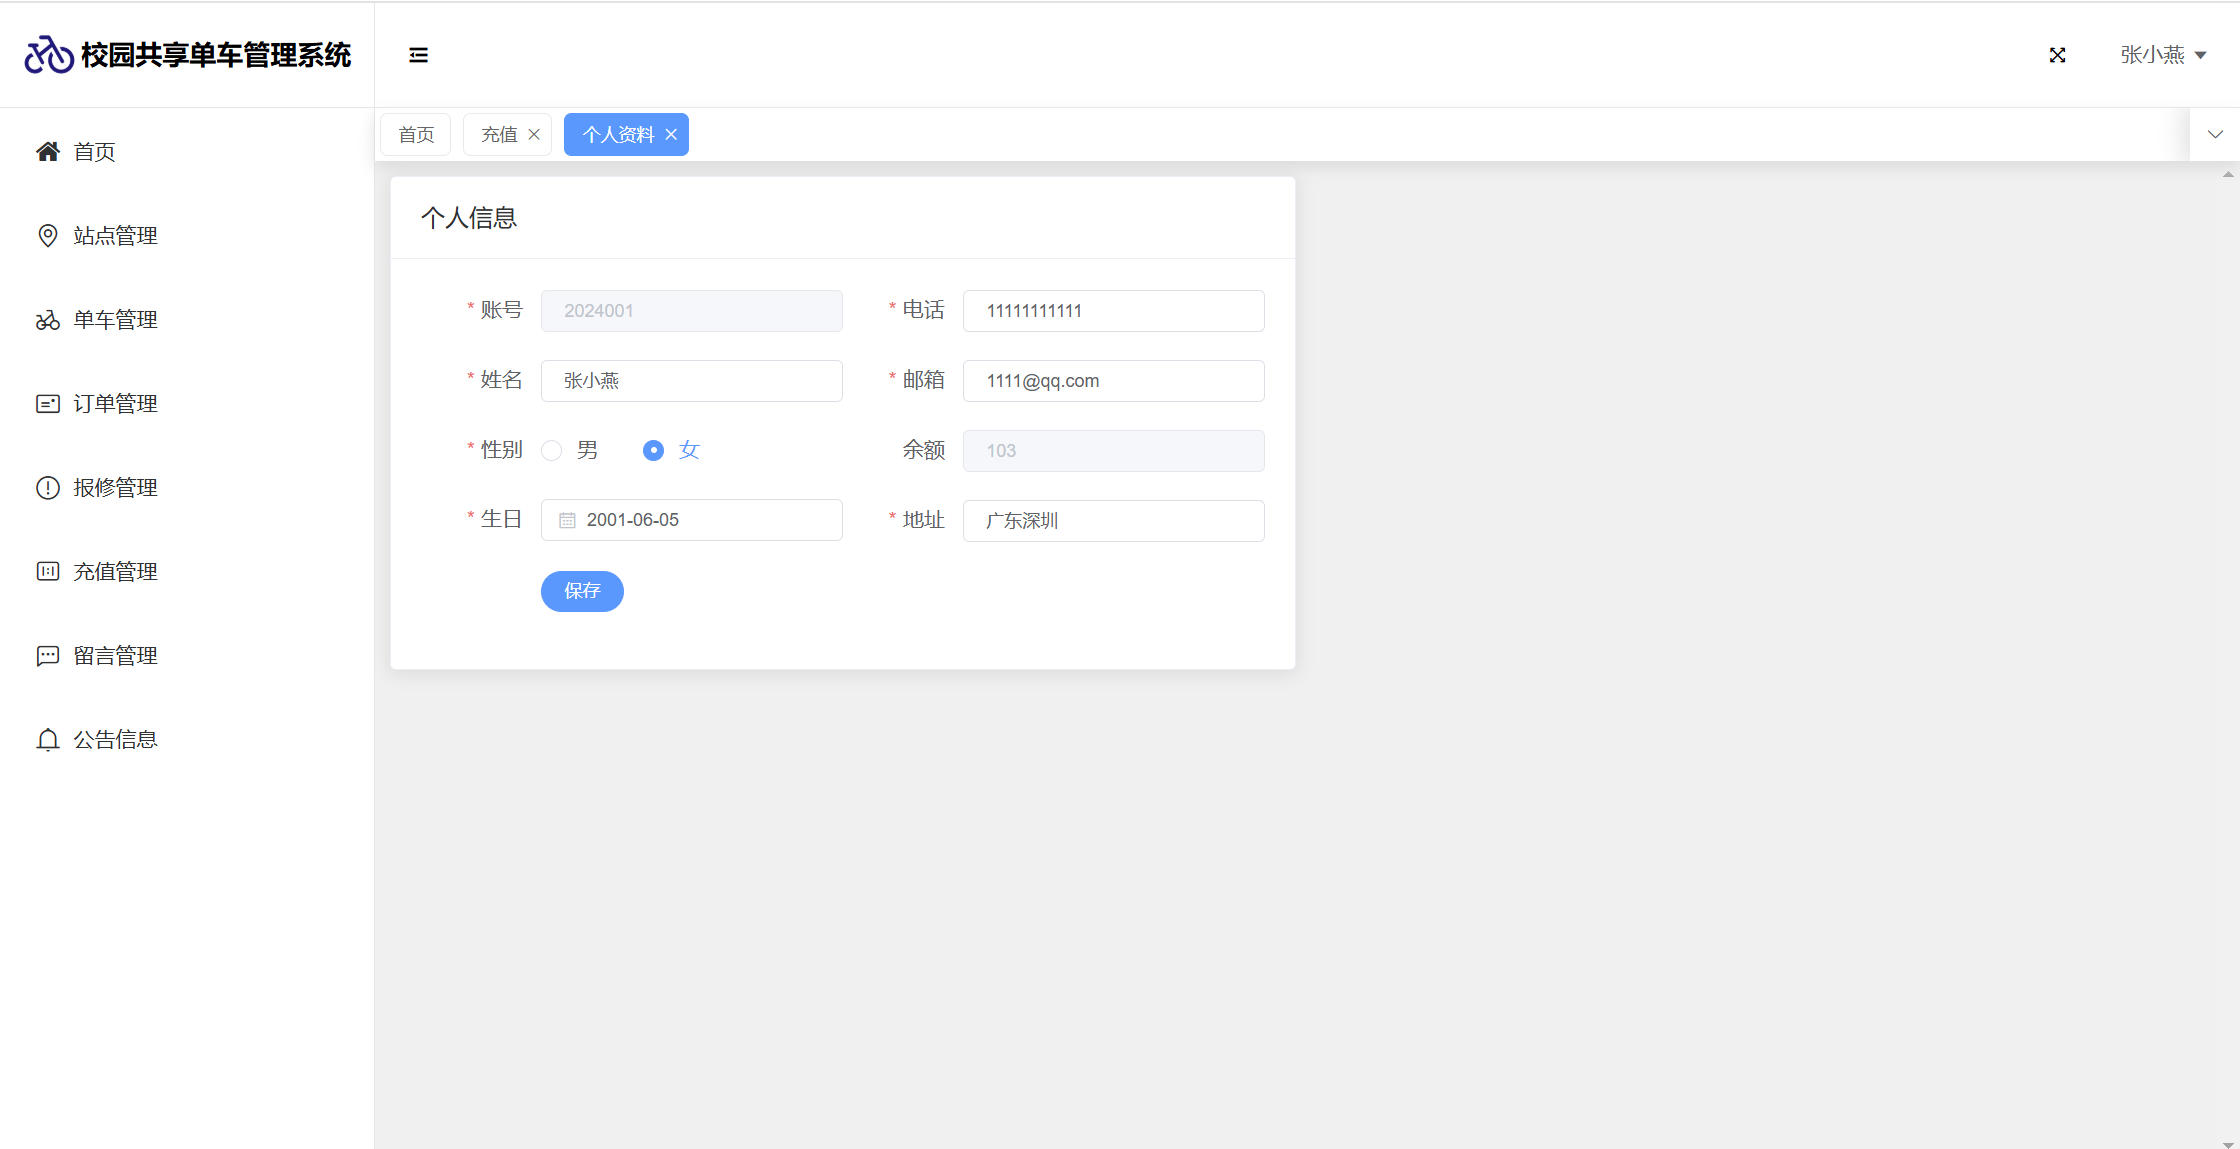The width and height of the screenshot is (2240, 1149).
Task: Close the 个人资料 tab
Action: 671,135
